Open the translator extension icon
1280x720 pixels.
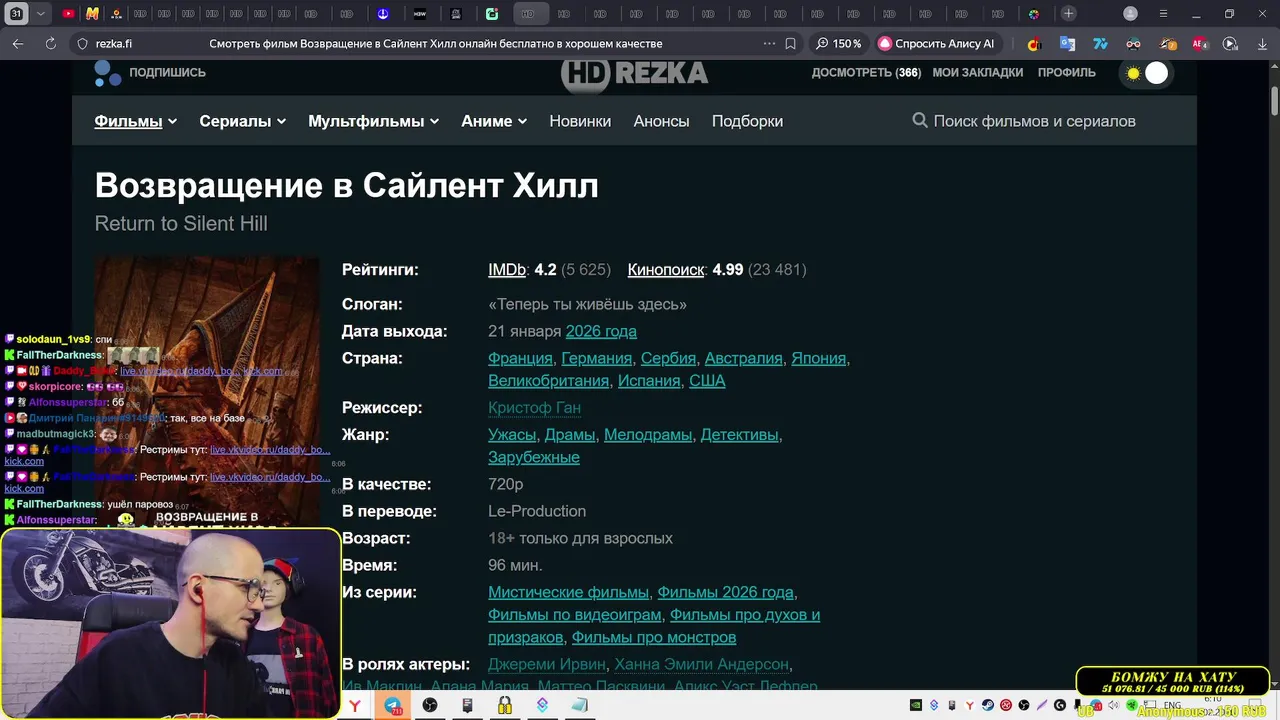(1067, 44)
